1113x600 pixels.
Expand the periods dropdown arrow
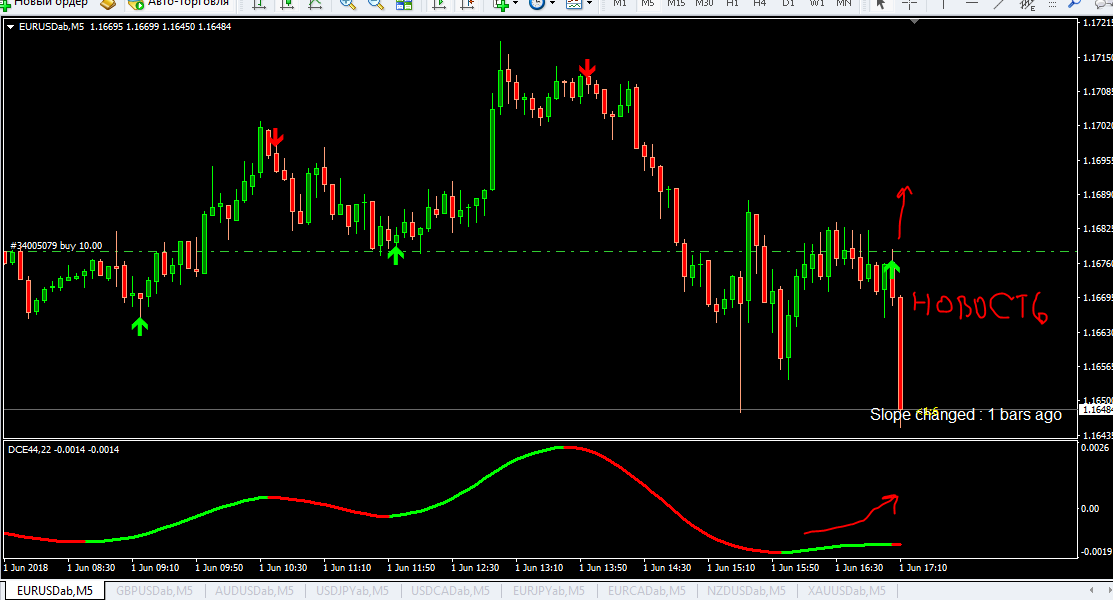[x=552, y=4]
